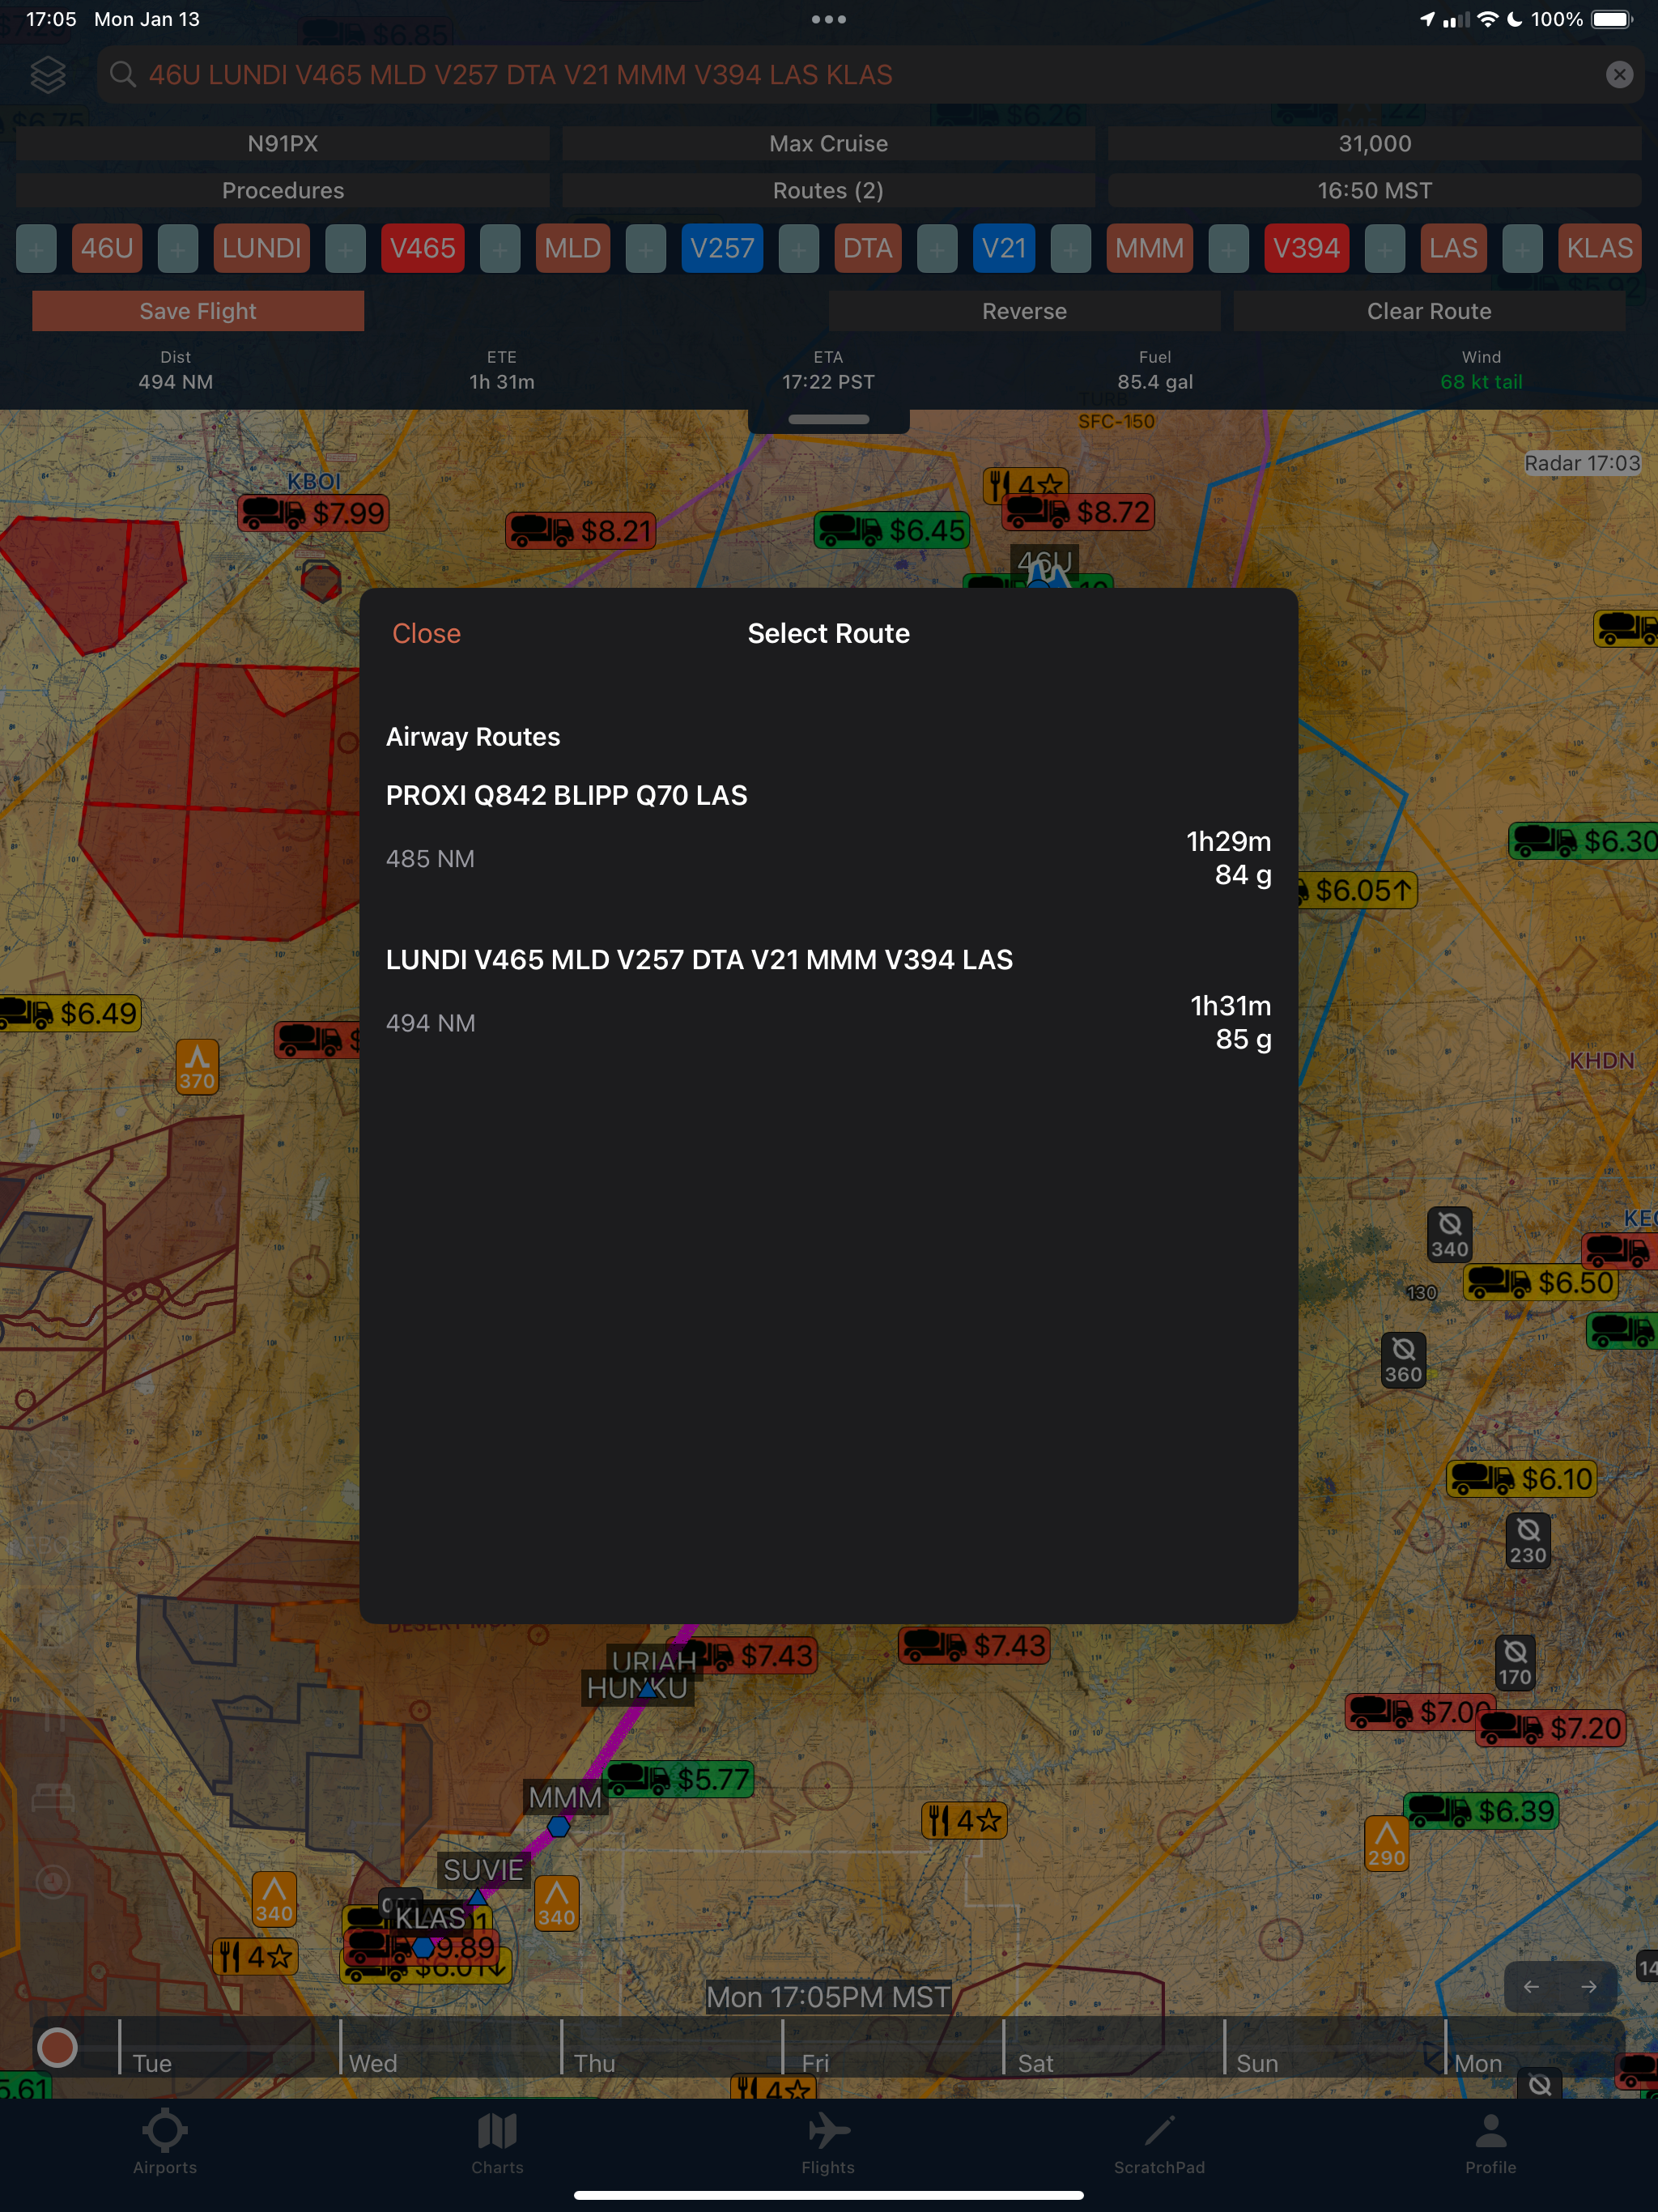Select the V257 airway chip
Viewport: 1658px width, 2212px height.
point(722,248)
